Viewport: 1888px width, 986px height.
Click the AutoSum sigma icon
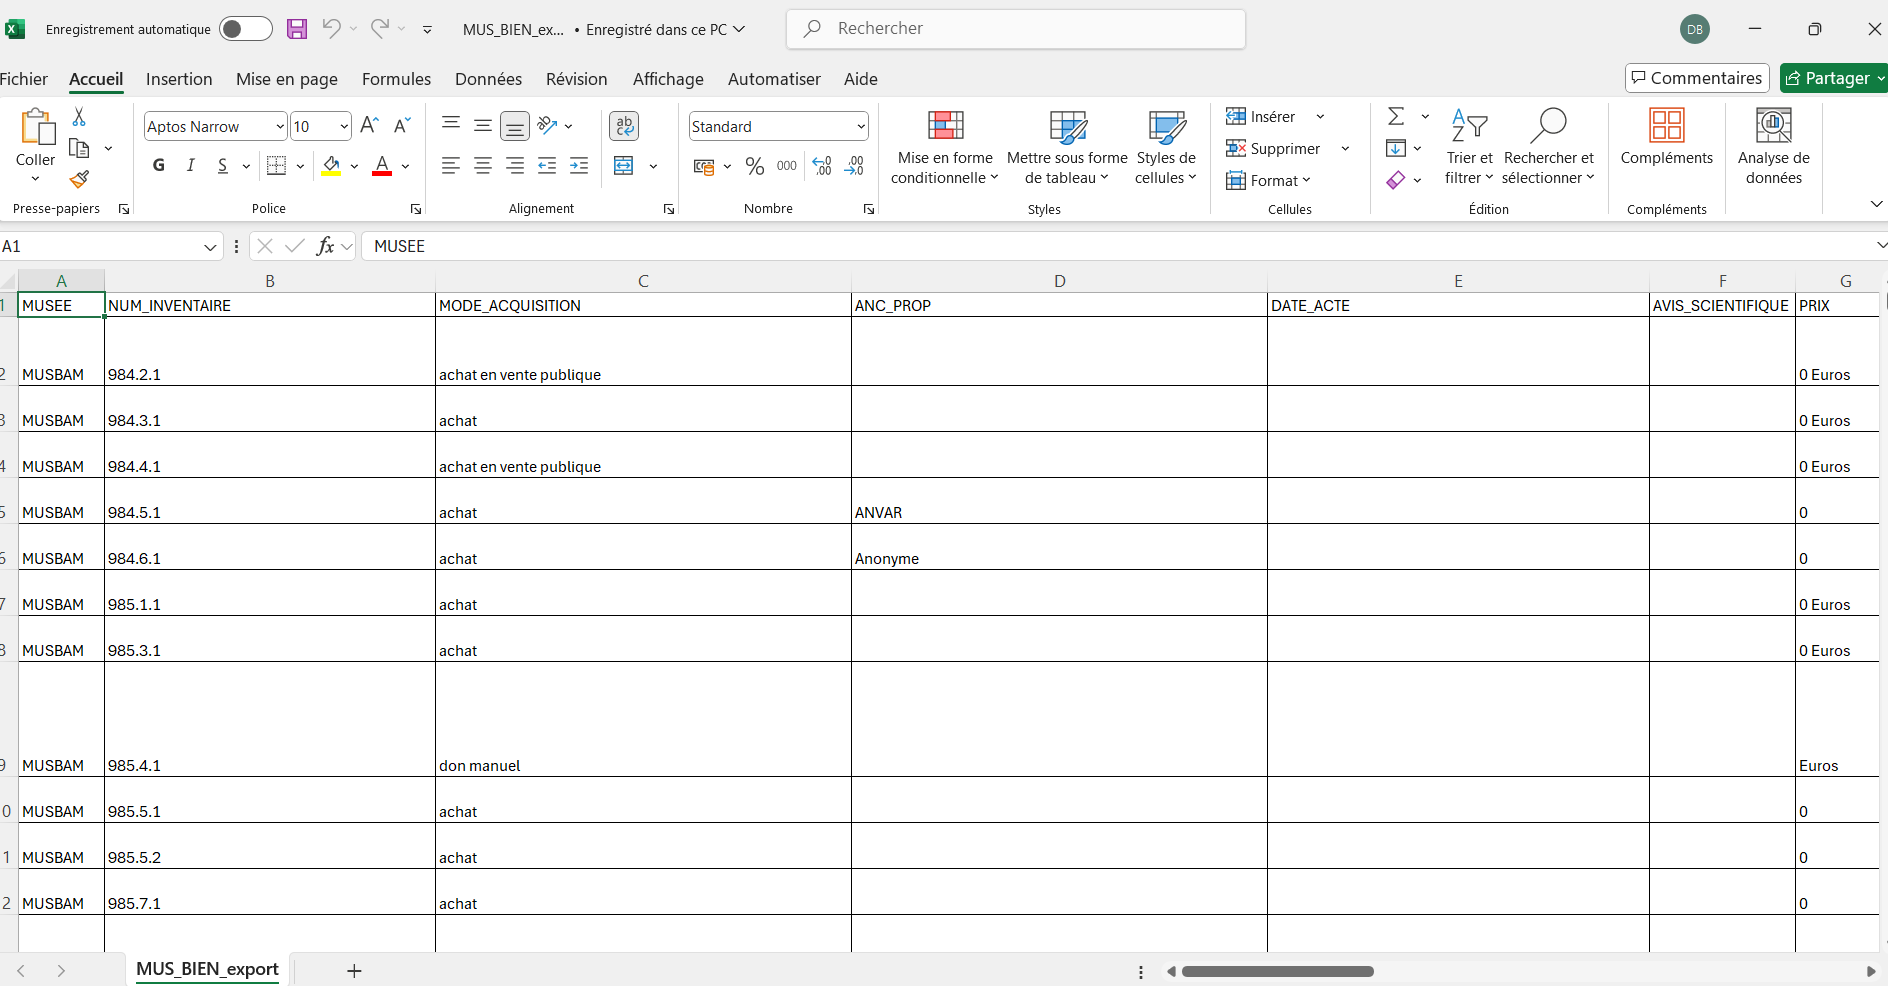click(x=1396, y=117)
